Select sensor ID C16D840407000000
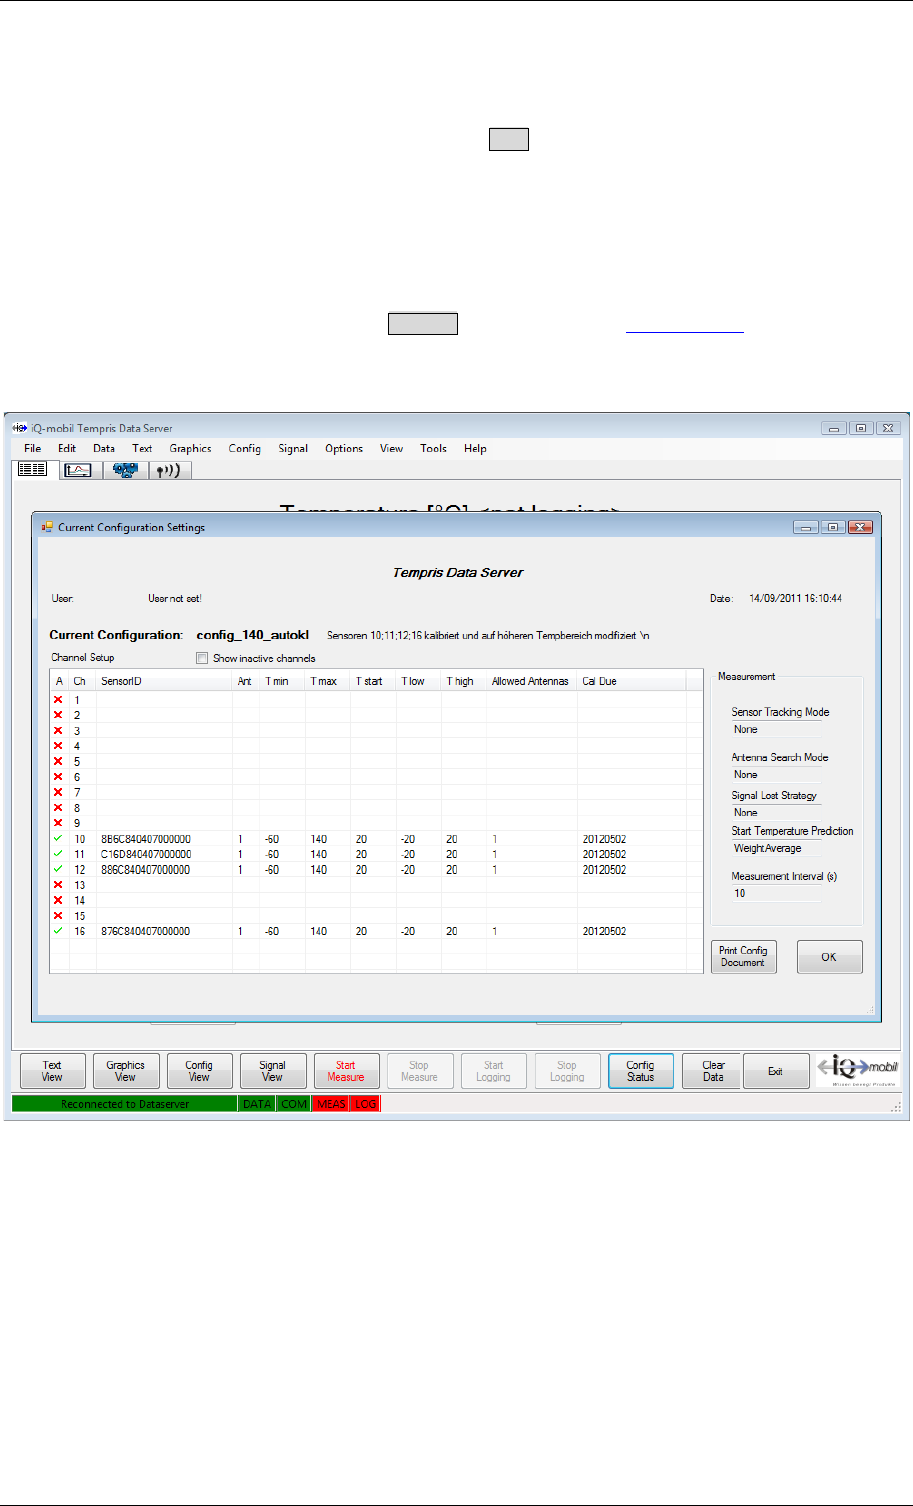 pyautogui.click(x=146, y=854)
